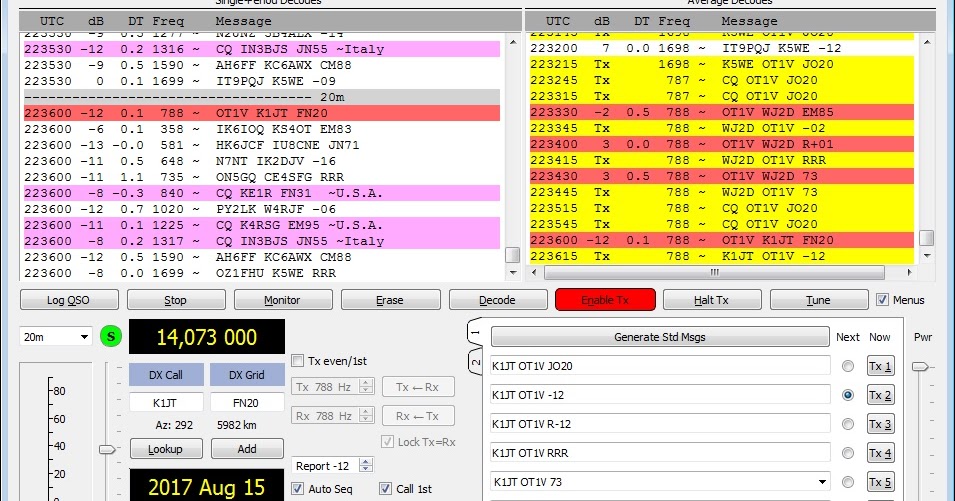Click the Erase button
This screenshot has width=955, height=501.
point(390,300)
